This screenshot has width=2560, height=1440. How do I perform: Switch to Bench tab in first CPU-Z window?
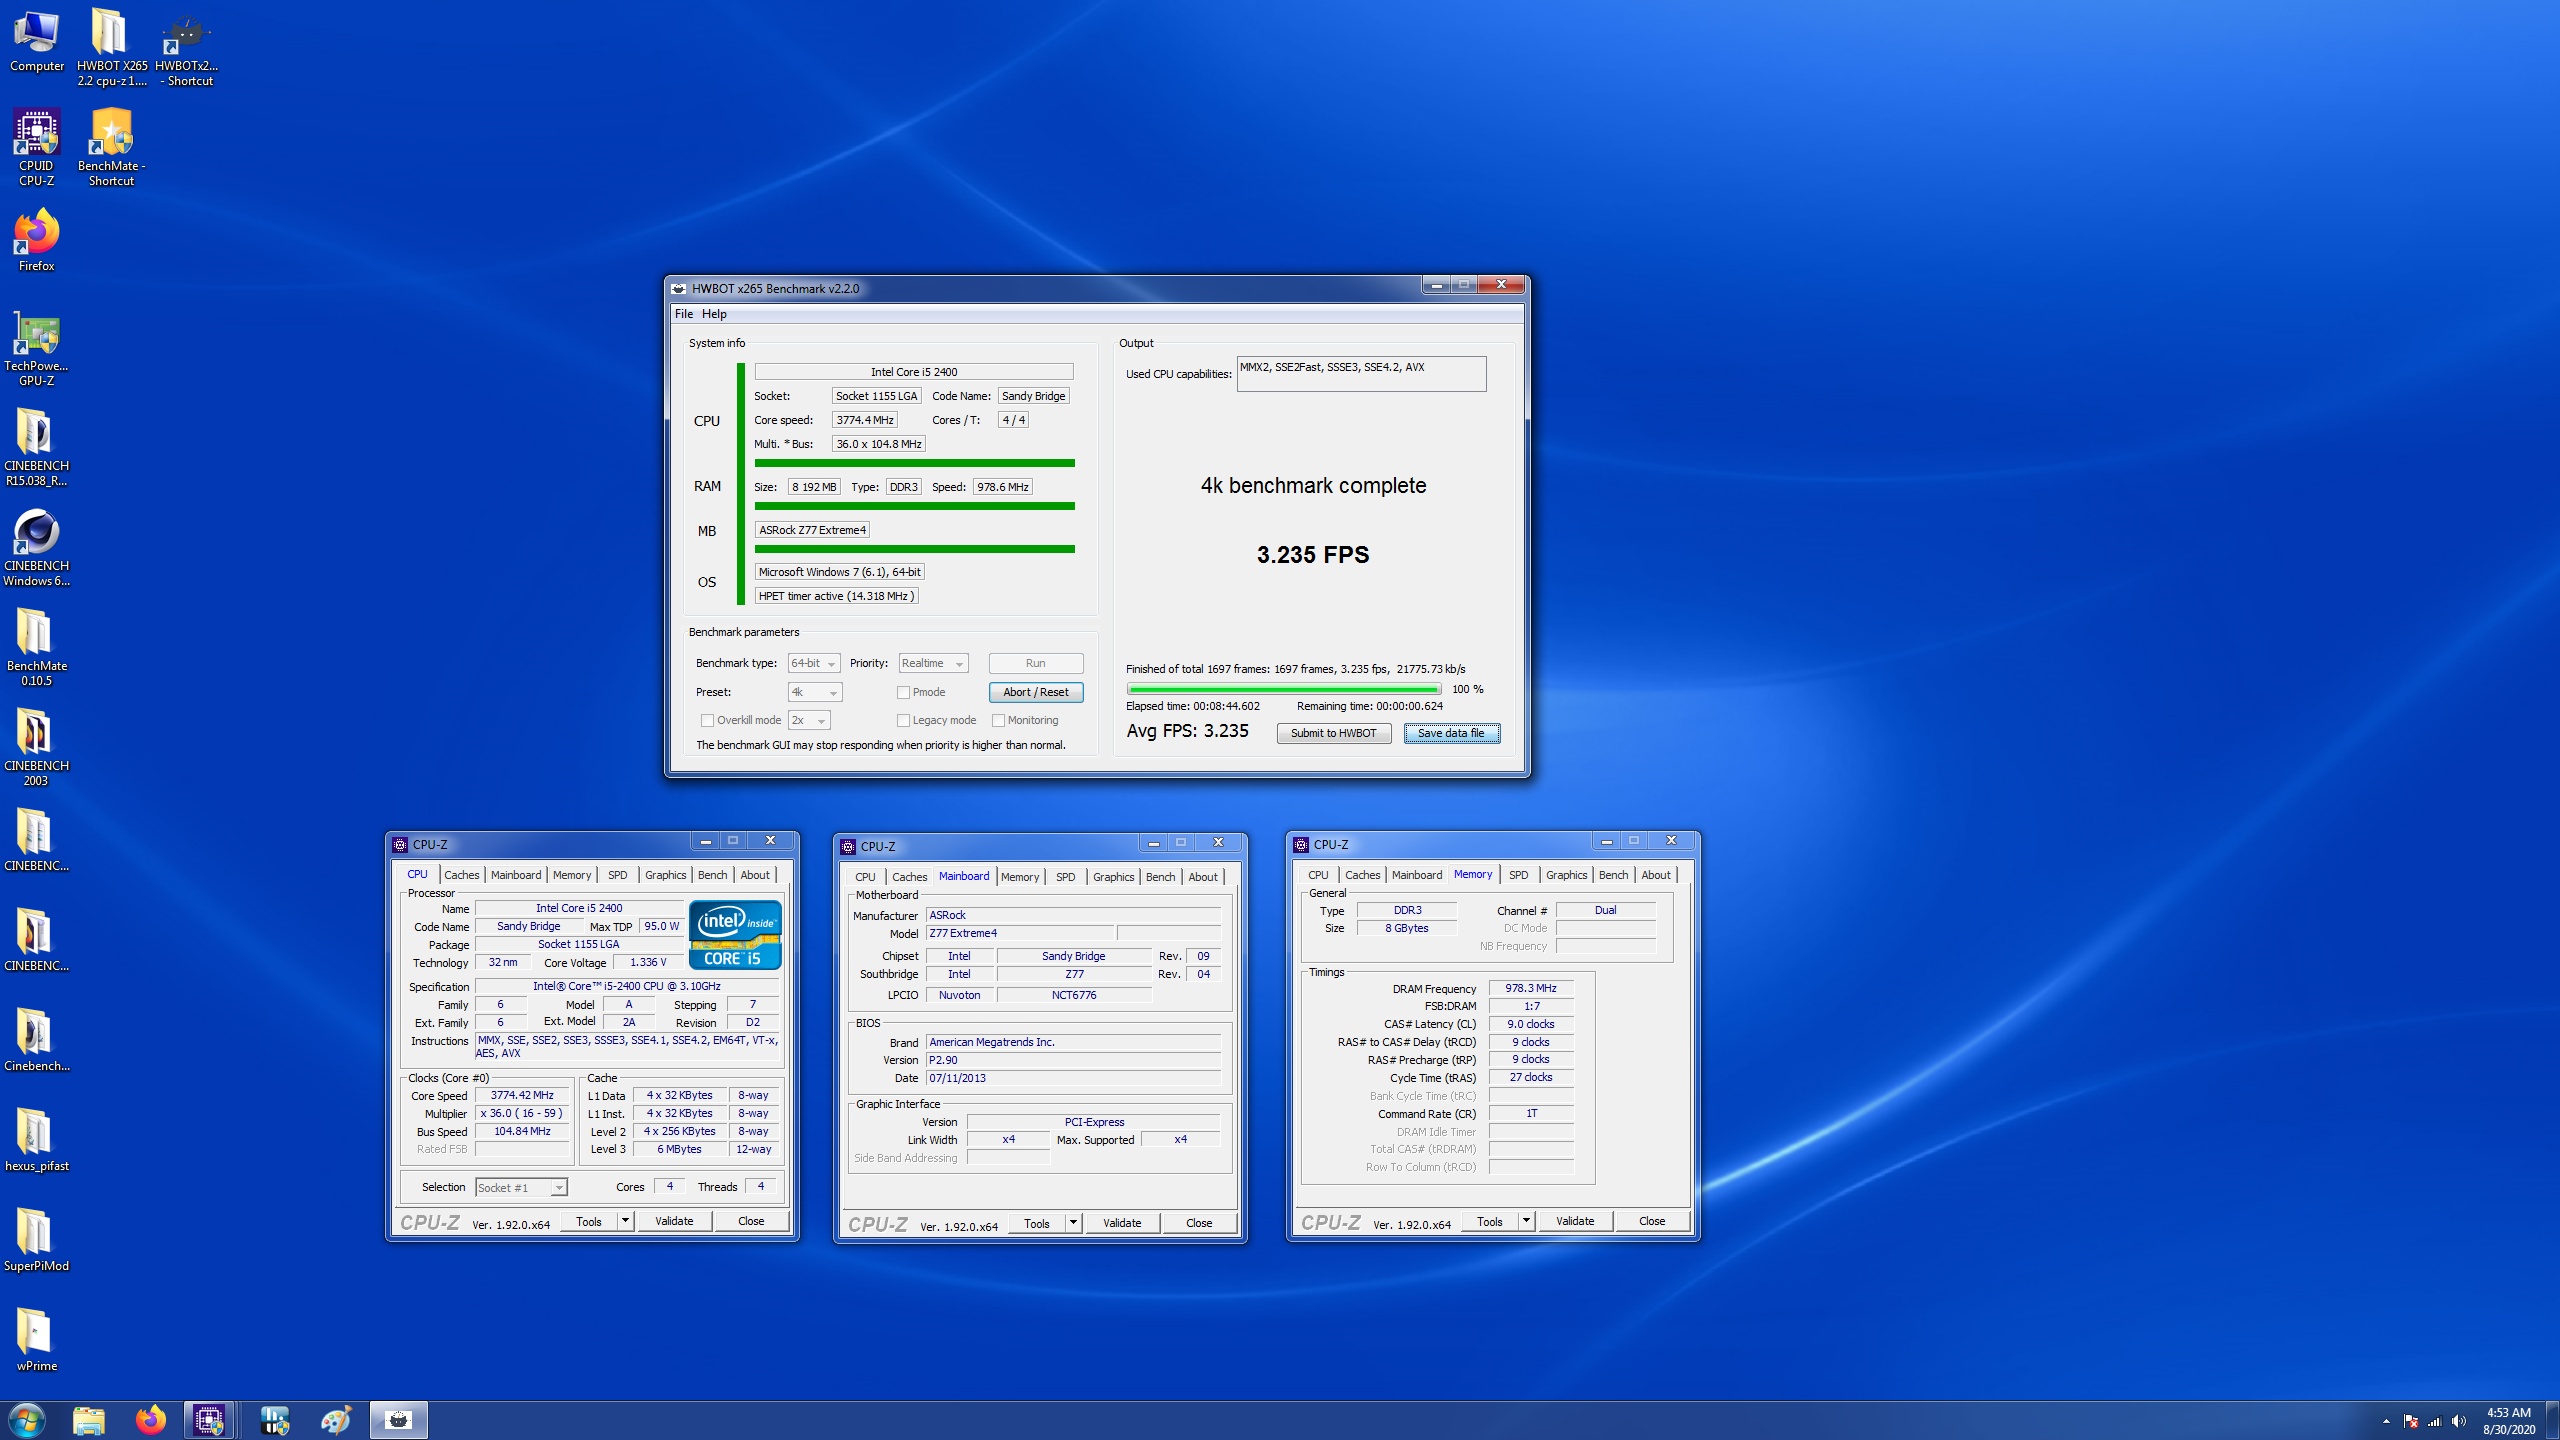(713, 875)
